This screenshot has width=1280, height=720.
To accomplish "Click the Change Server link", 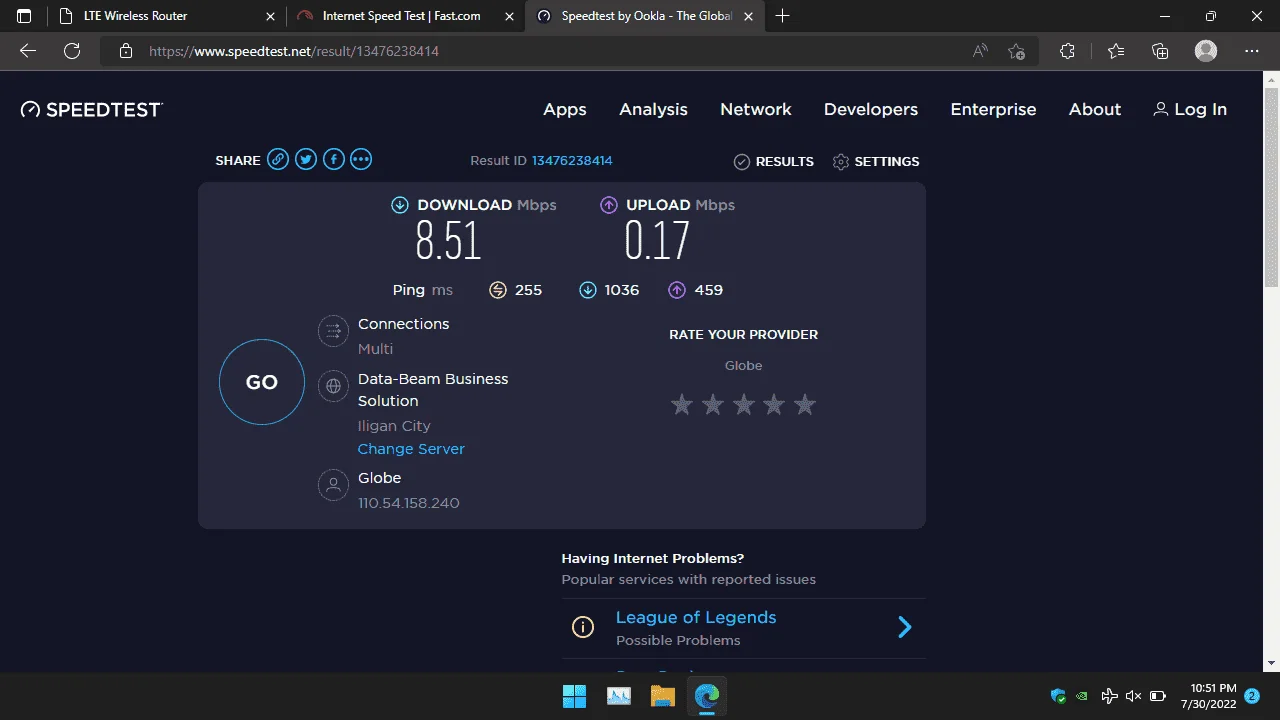I will (x=411, y=449).
